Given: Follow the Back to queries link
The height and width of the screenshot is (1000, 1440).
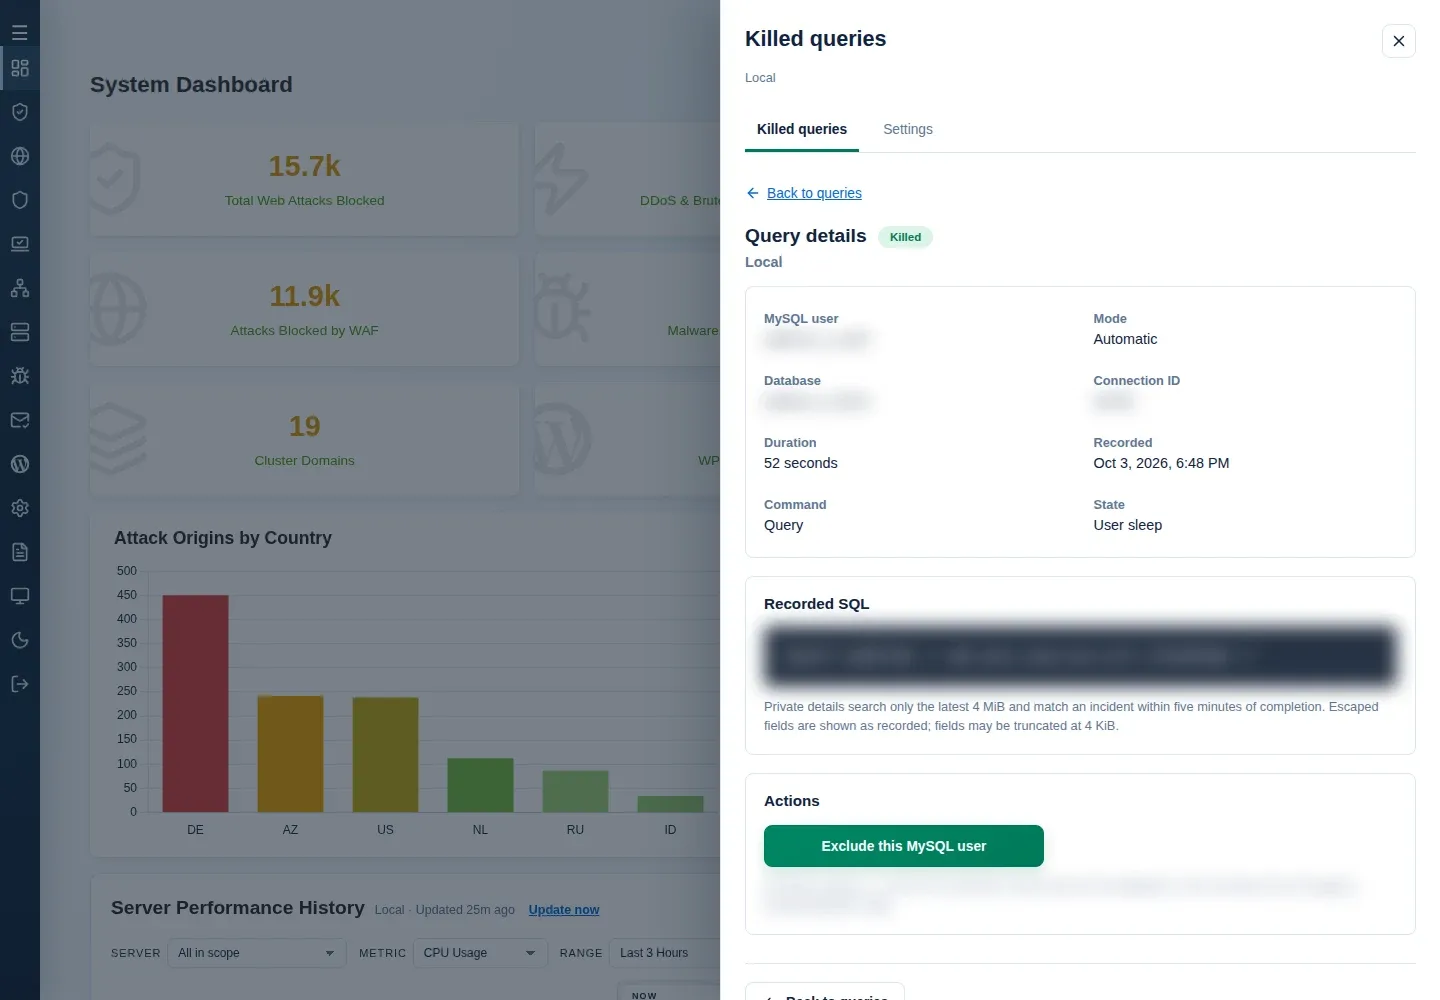Looking at the screenshot, I should pos(814,193).
